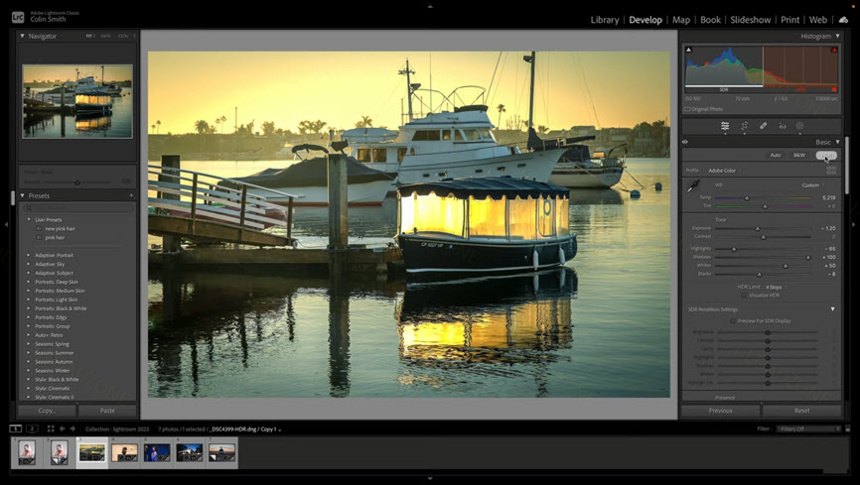Click the Lightroom Classic LrC logo
860x485 pixels.
pyautogui.click(x=18, y=18)
